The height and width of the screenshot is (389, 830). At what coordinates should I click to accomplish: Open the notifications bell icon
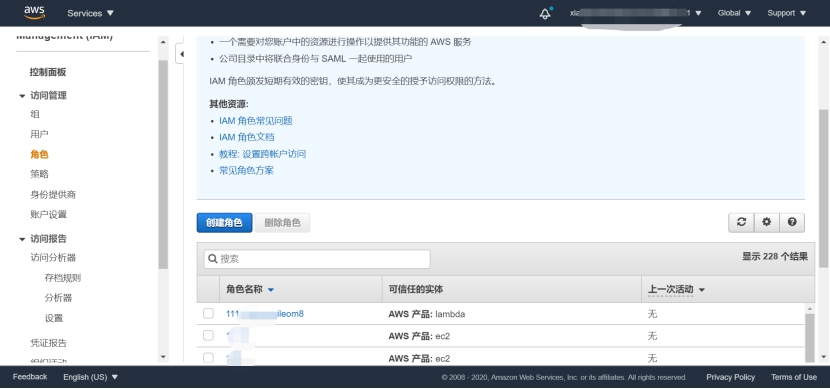coord(545,13)
